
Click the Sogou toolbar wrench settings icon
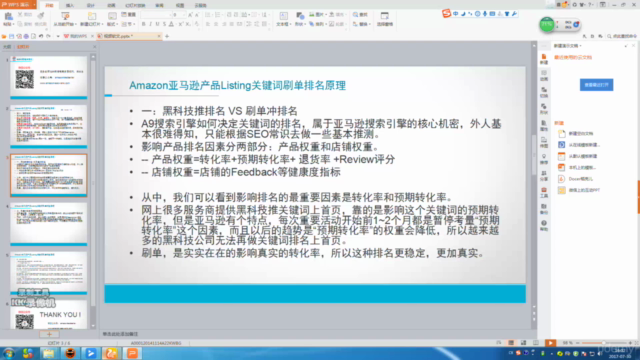tap(514, 14)
